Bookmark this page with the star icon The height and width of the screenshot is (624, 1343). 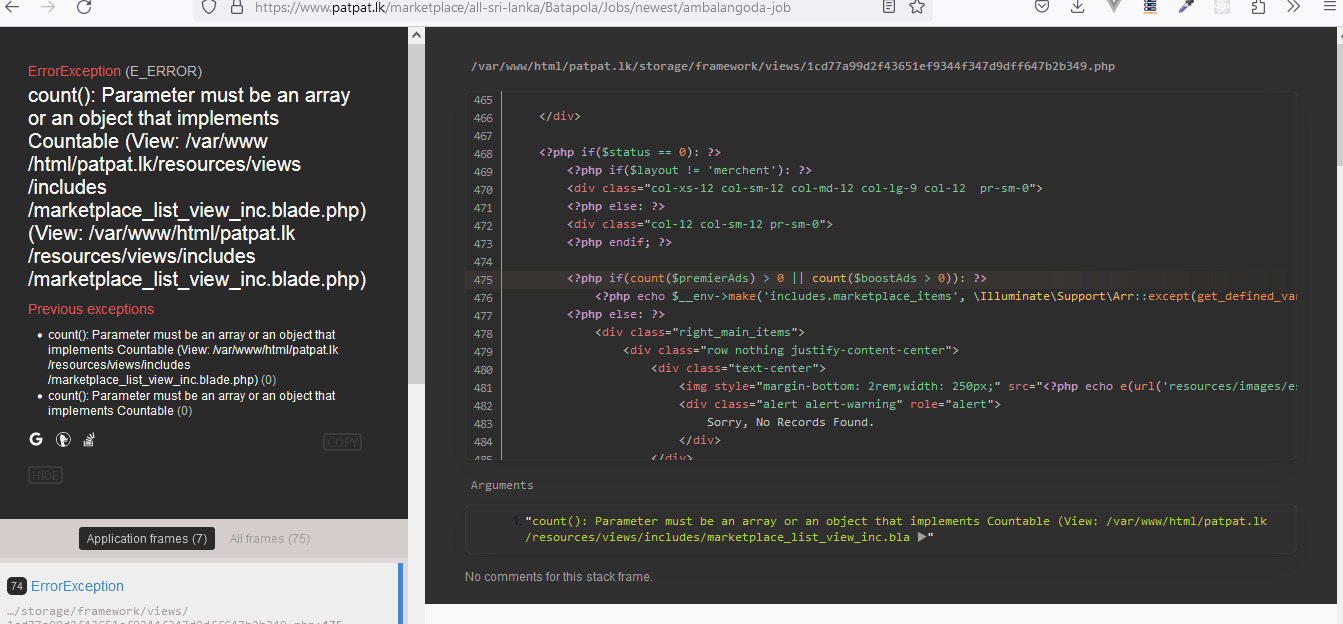917,7
